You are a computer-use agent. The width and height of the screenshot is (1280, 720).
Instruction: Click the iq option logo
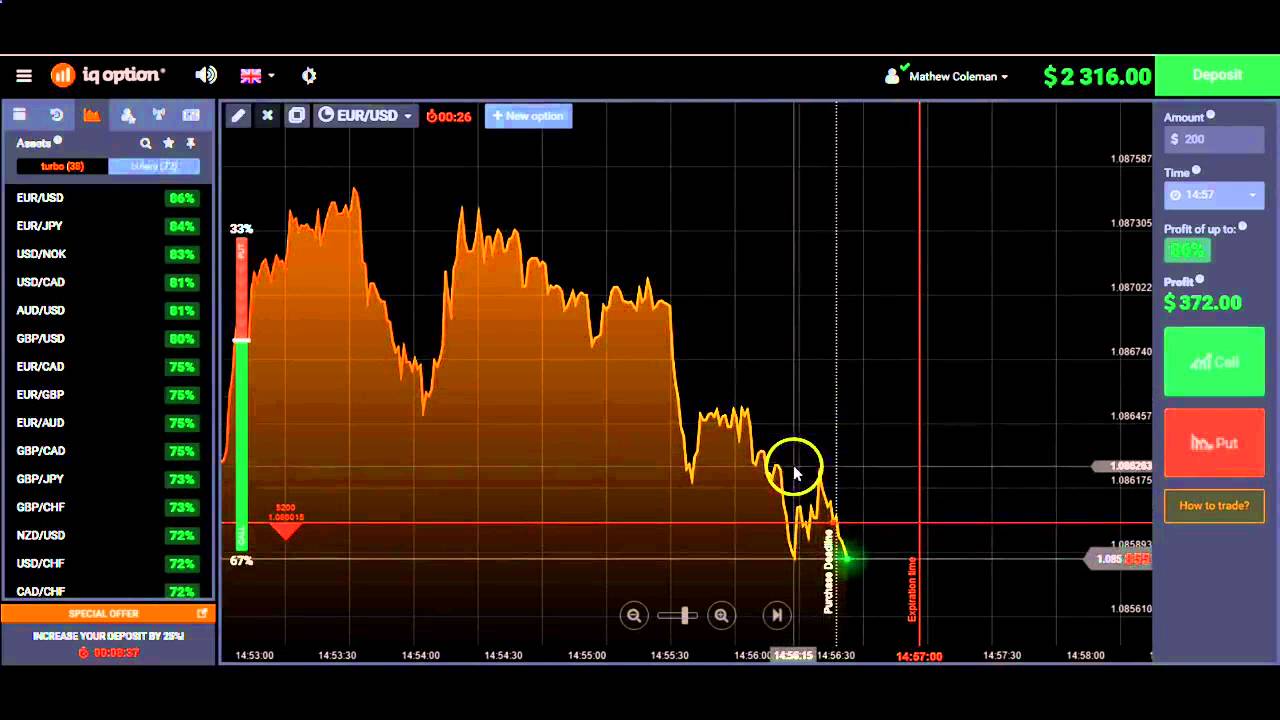(108, 75)
